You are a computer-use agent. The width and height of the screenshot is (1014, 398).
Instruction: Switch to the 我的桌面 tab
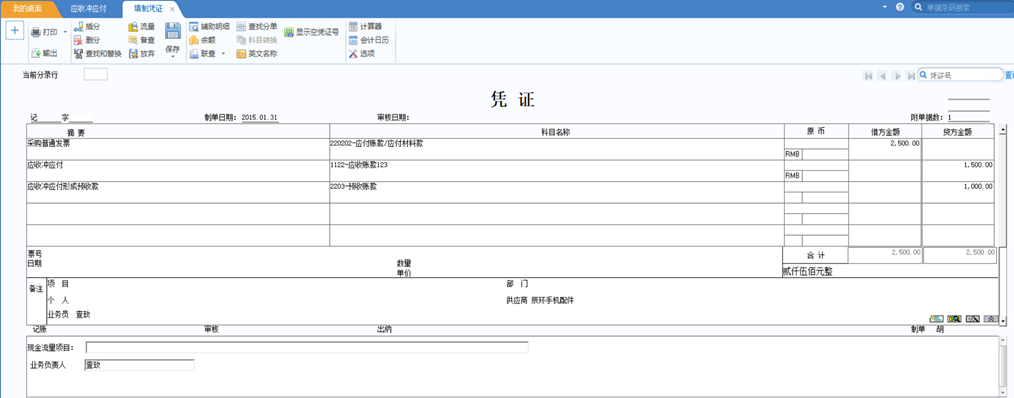click(28, 10)
